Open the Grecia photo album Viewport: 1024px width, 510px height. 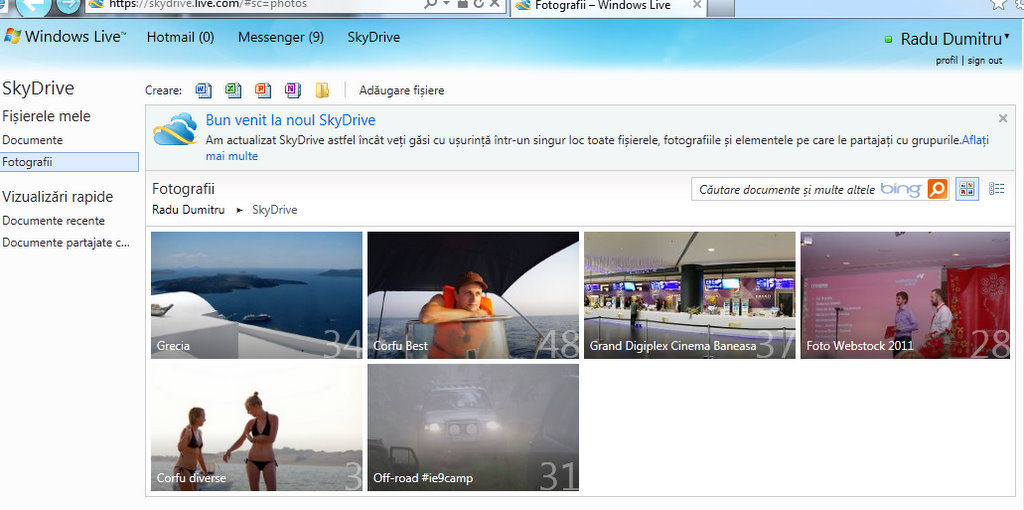tap(257, 295)
